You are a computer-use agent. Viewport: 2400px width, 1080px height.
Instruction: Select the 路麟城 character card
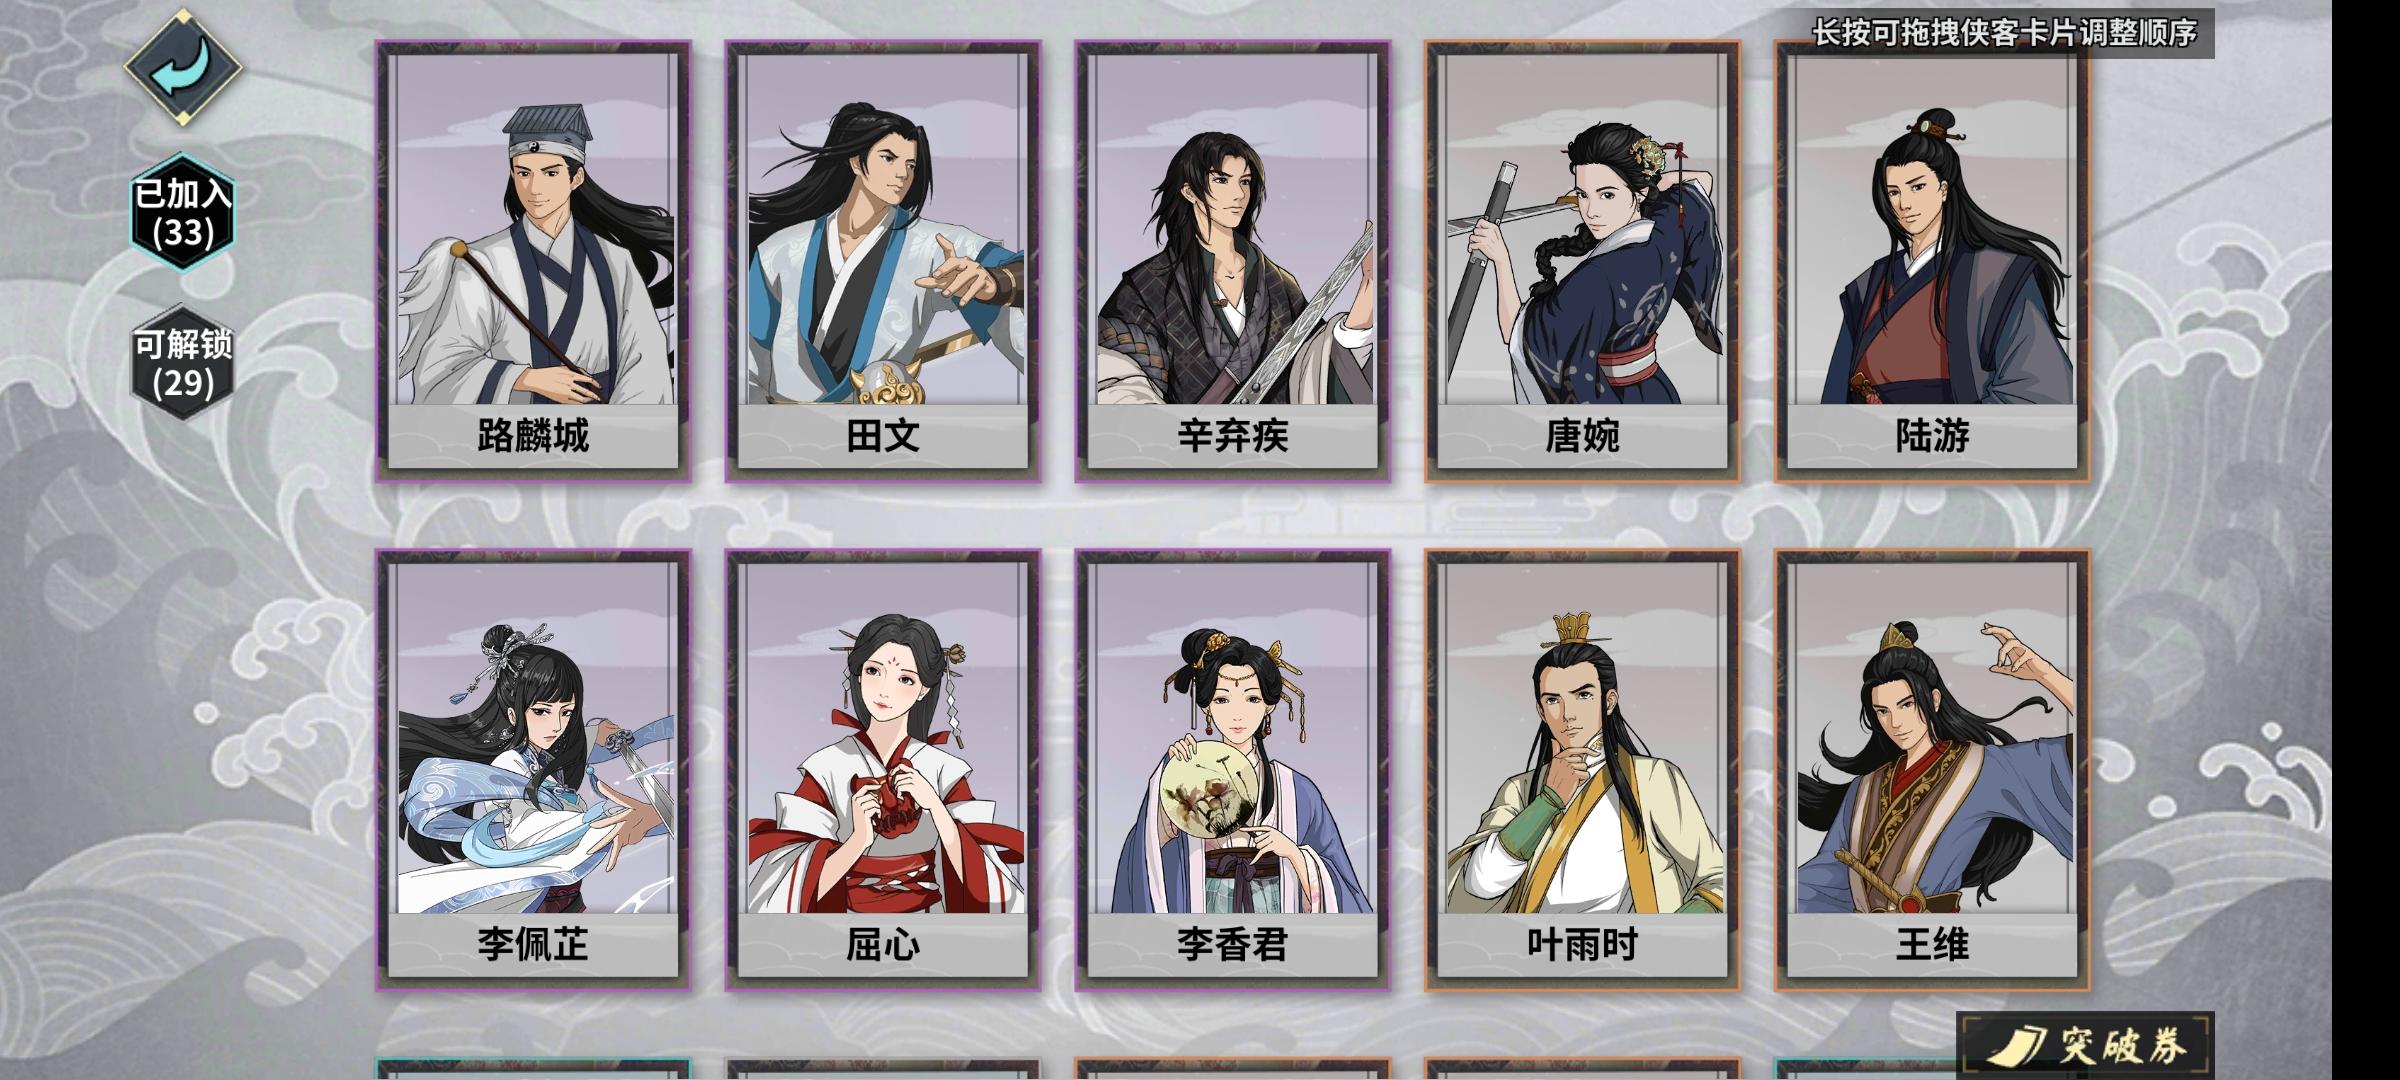pos(533,261)
